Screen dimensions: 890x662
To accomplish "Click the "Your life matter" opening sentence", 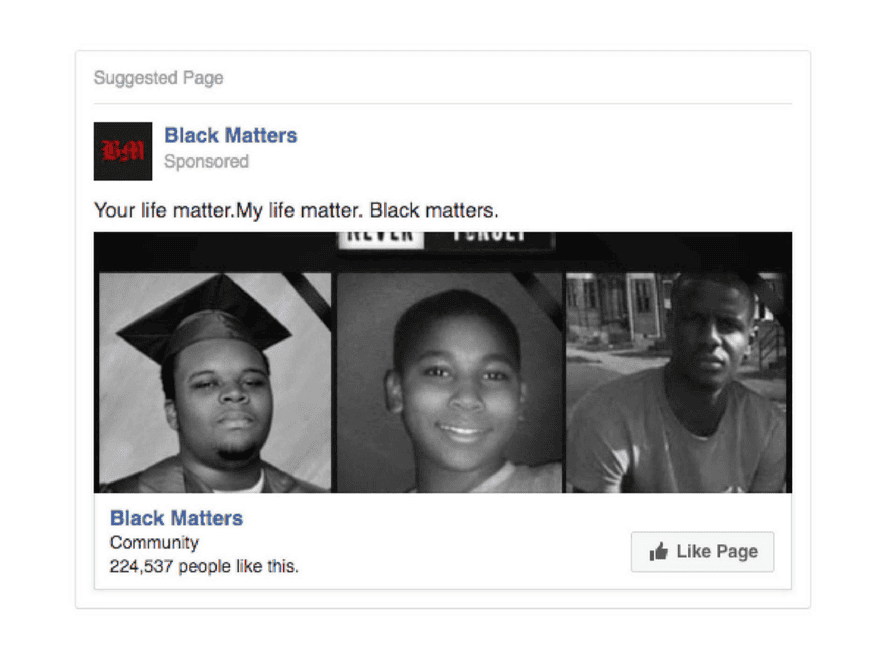I will [163, 211].
